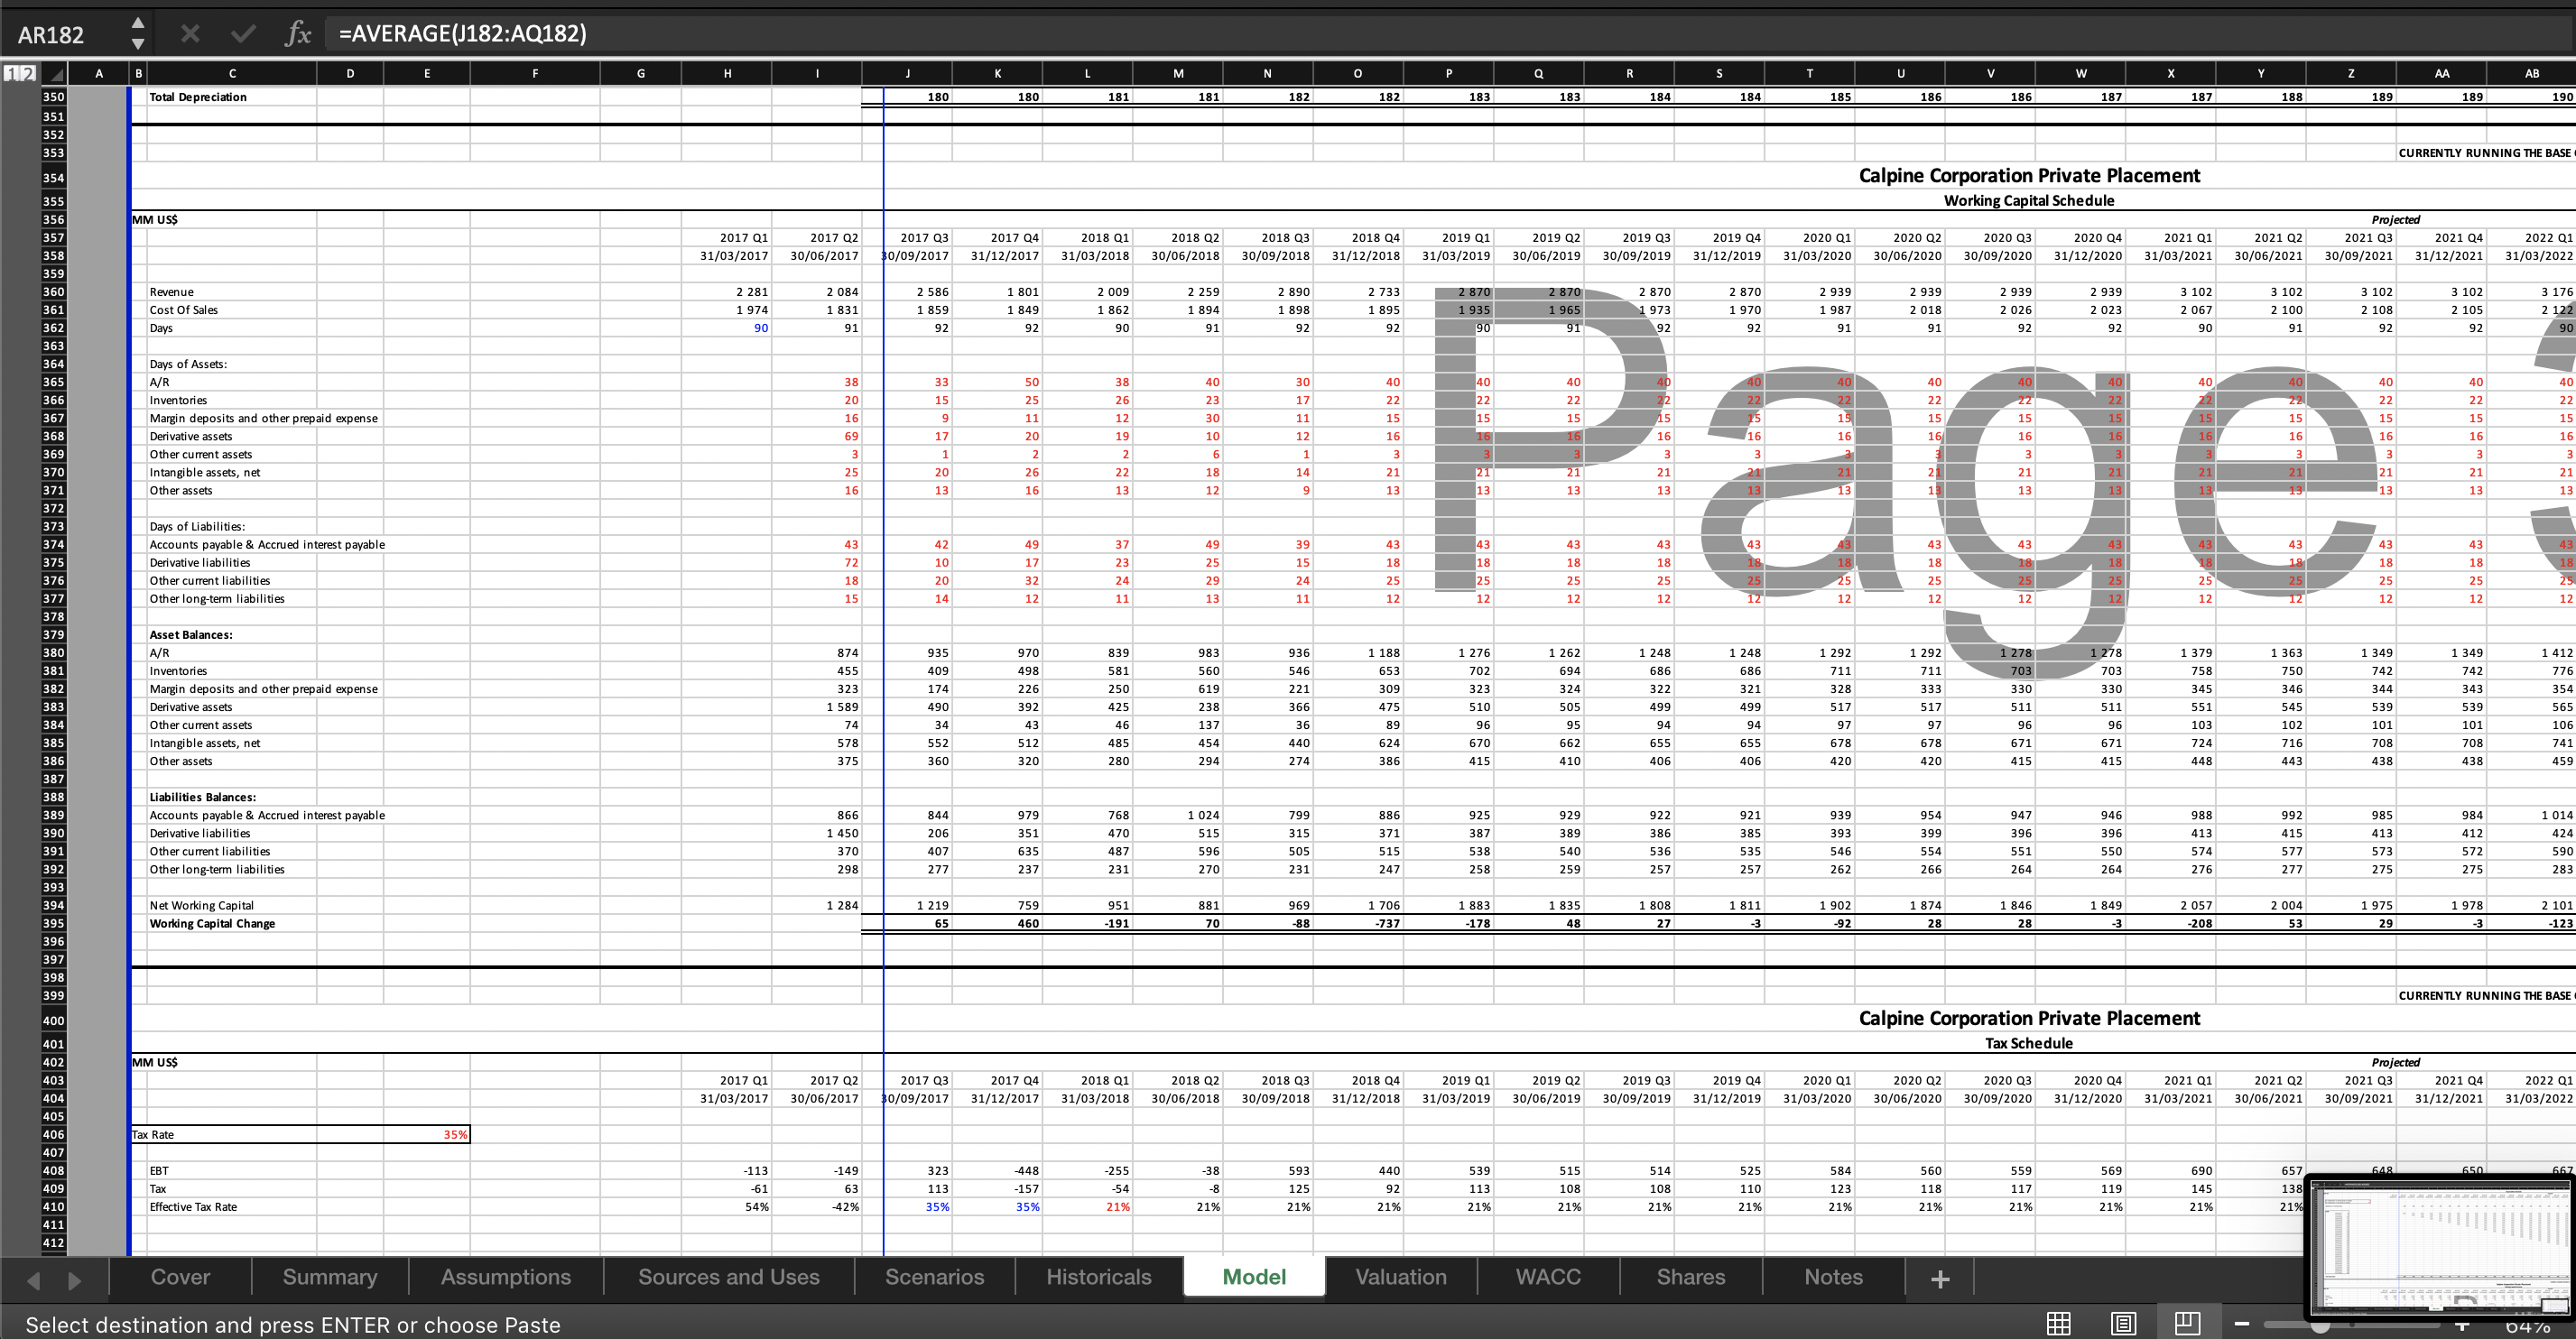Click the EBT value -113 for 2017 Q1
This screenshot has height=1339, width=2576.
755,1171
